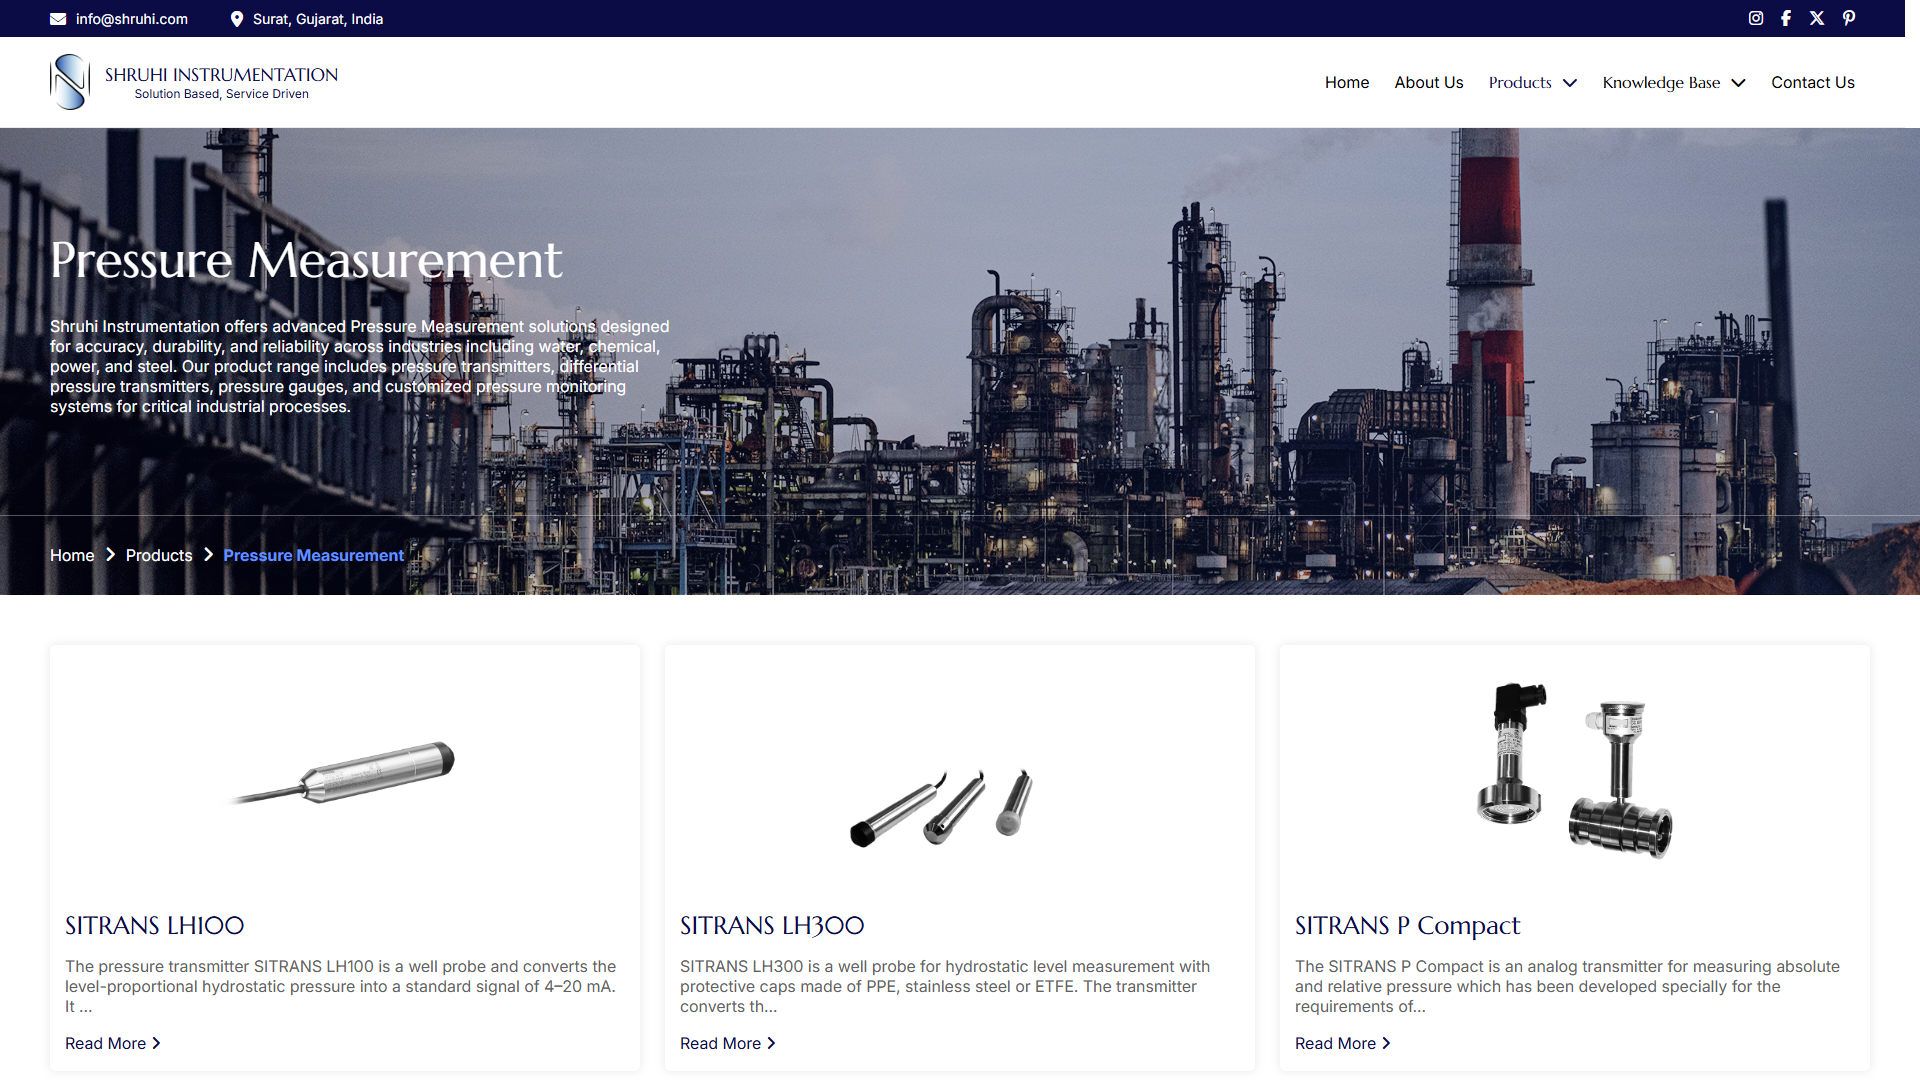This screenshot has height=1080, width=1920.
Task: Click the Products breadcrumb link
Action: tap(159, 555)
